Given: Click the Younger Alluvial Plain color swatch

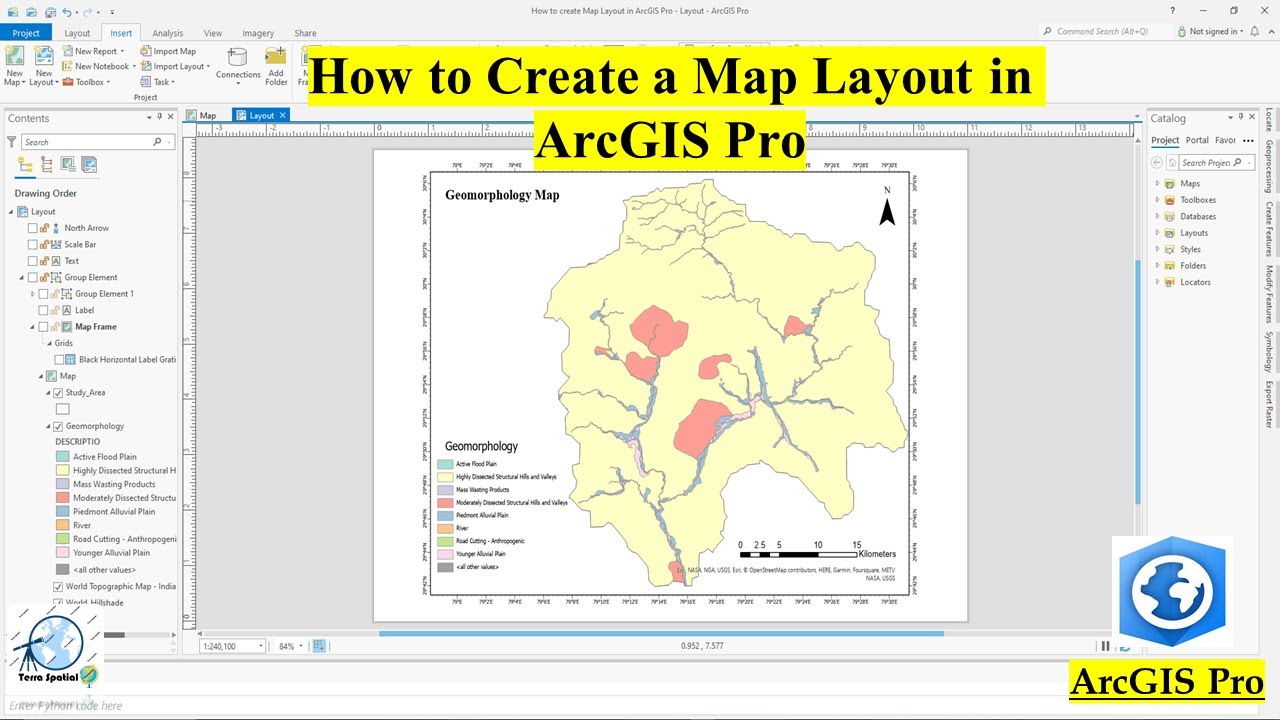Looking at the screenshot, I should (62, 552).
